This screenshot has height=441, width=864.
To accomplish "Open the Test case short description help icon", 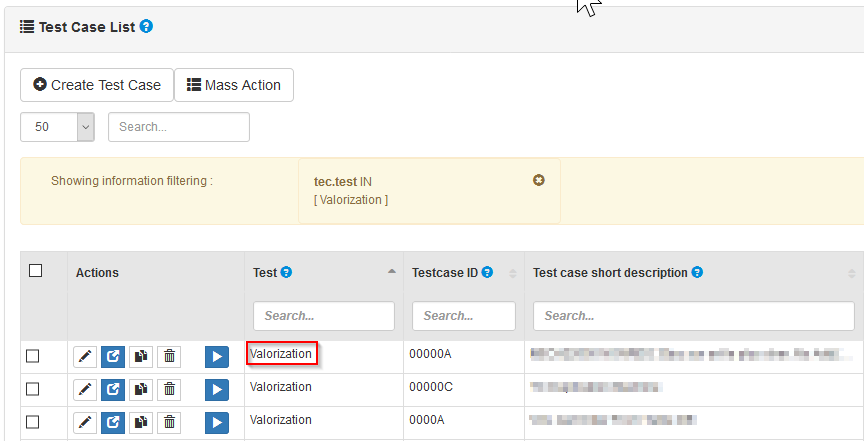I will pyautogui.click(x=697, y=272).
